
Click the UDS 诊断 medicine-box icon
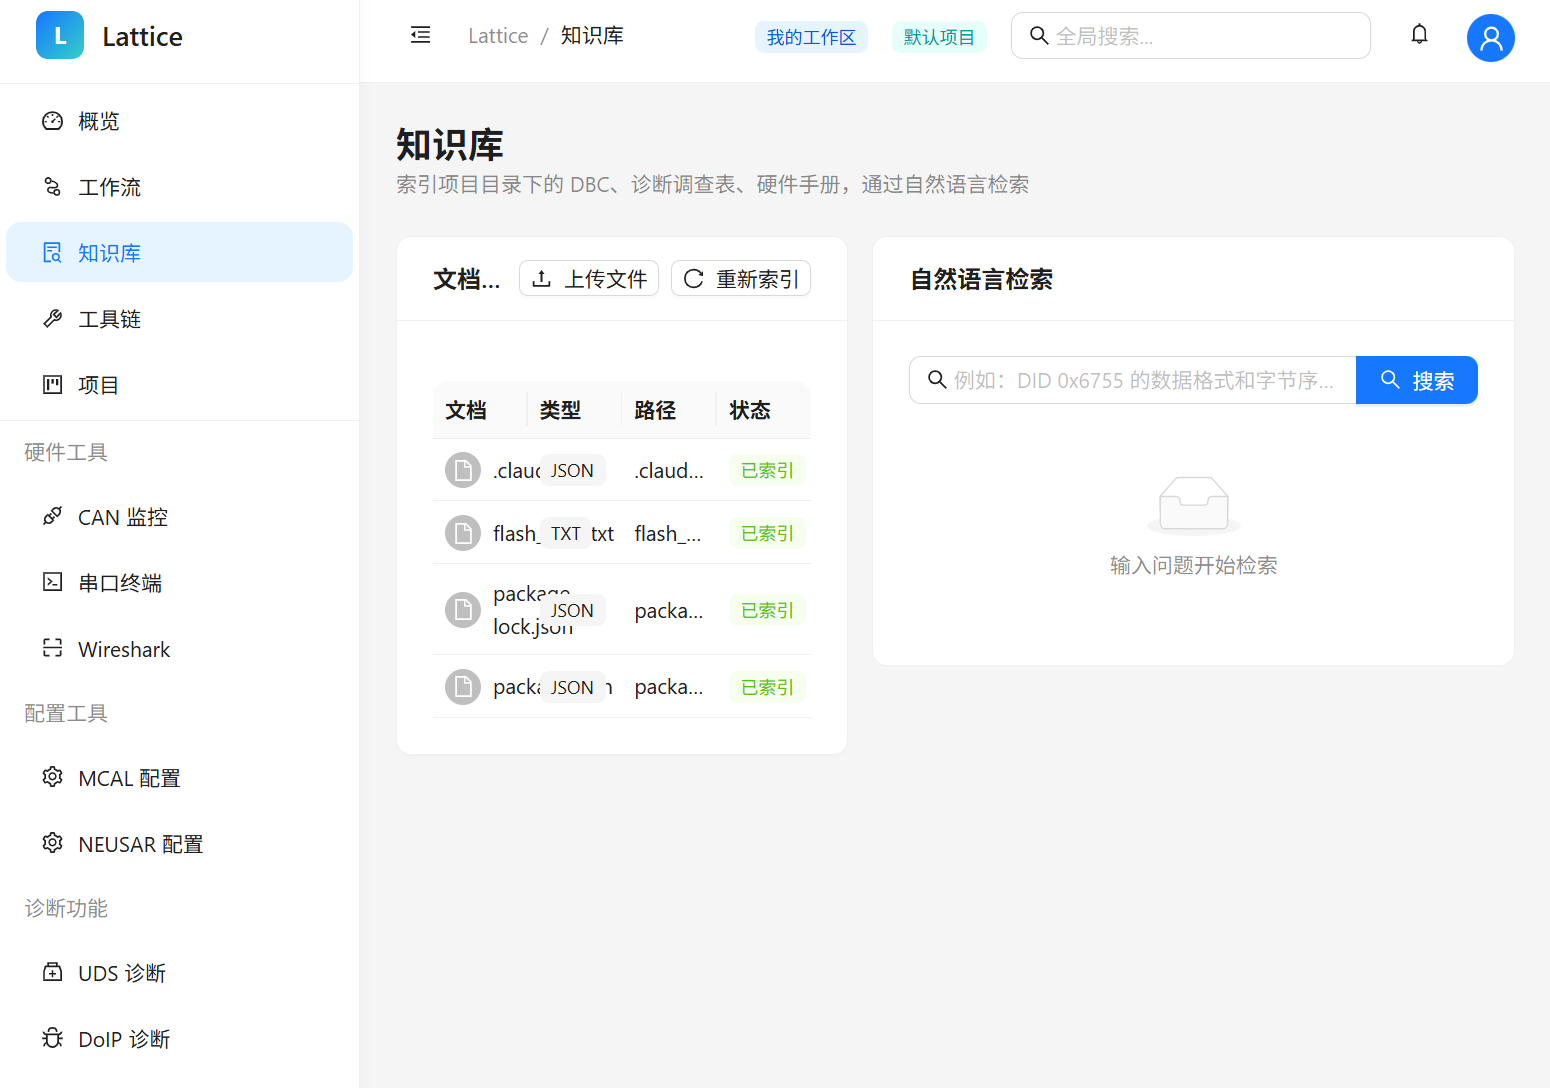[53, 973]
